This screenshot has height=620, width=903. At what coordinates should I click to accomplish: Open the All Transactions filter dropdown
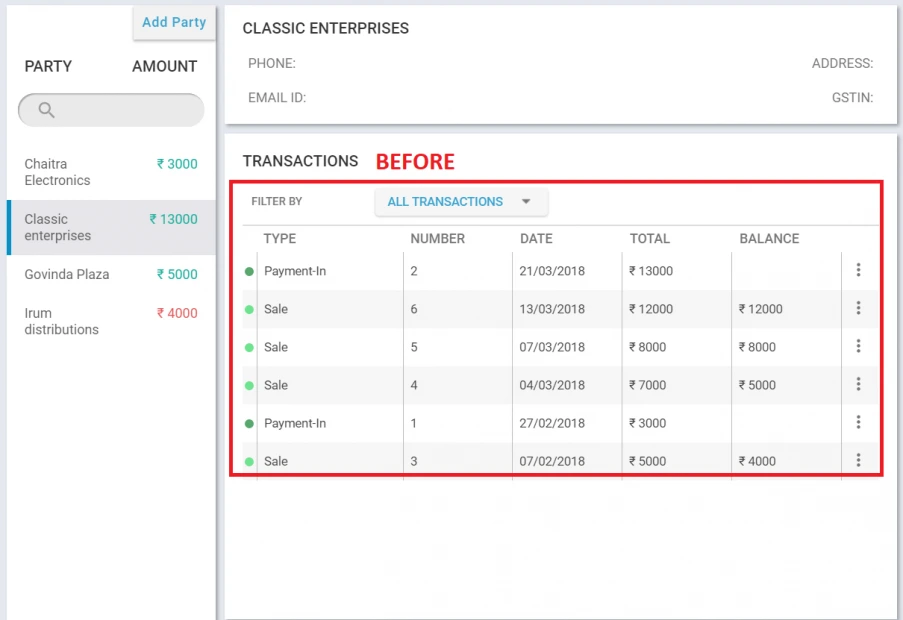coord(461,201)
